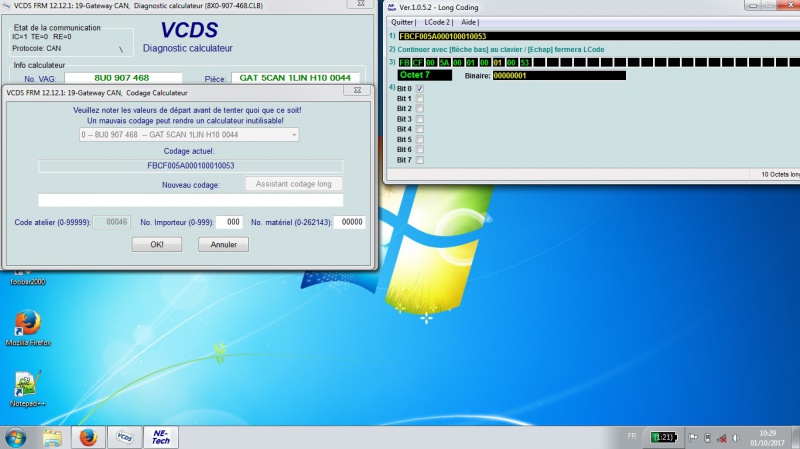Check the Bit 4 checkbox
The width and height of the screenshot is (800, 449).
pos(420,129)
